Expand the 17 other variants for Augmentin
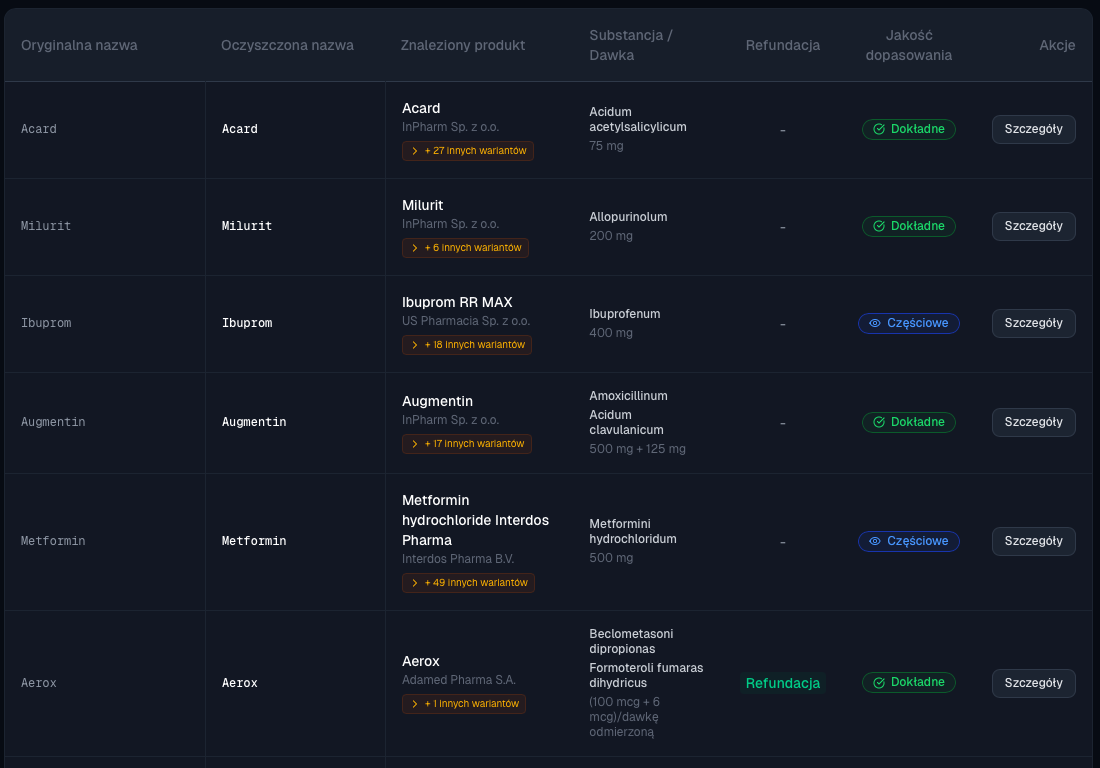Screen dimensions: 1100x768 coord(467,443)
